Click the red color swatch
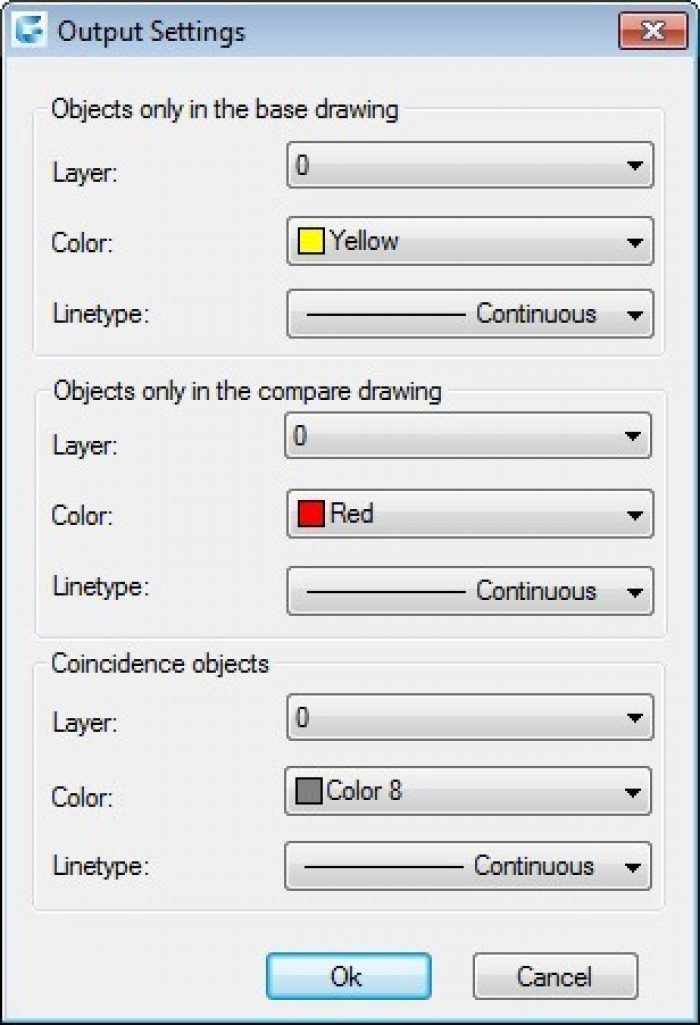The image size is (700, 1025). (x=312, y=514)
